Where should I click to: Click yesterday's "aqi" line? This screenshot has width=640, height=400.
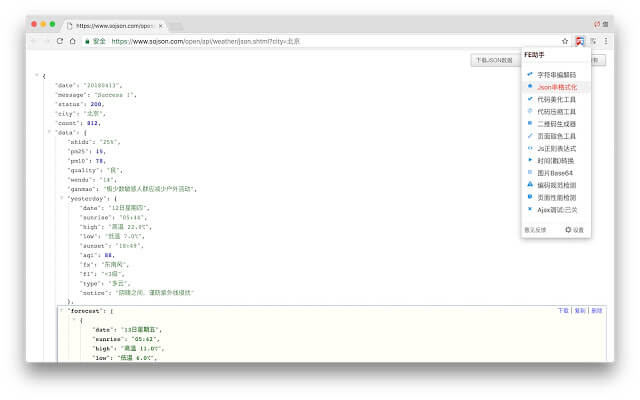click(97, 255)
